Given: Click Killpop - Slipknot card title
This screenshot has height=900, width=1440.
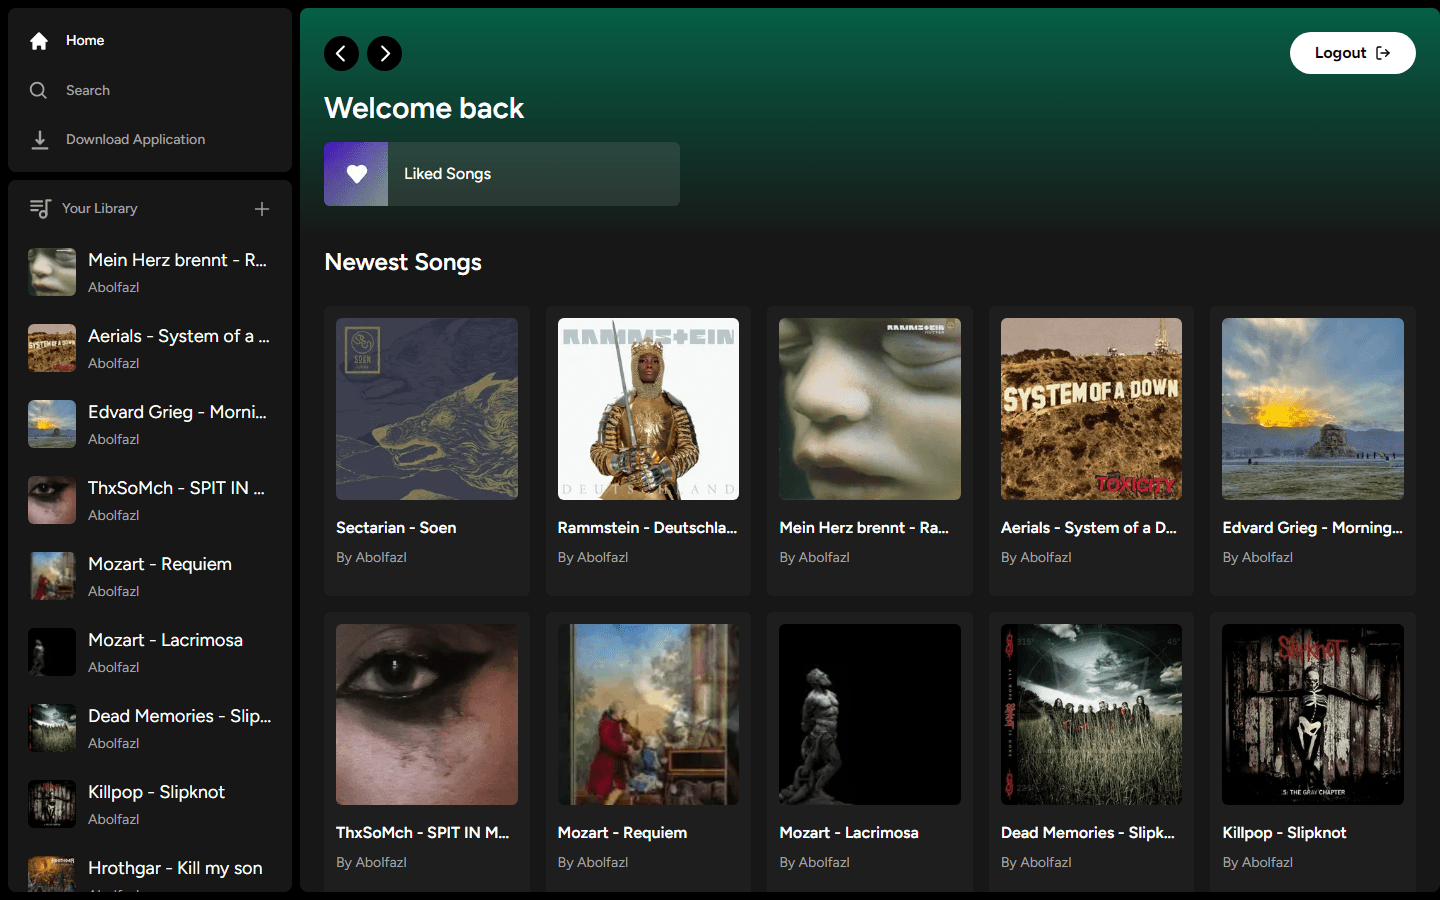Looking at the screenshot, I should [1284, 833].
